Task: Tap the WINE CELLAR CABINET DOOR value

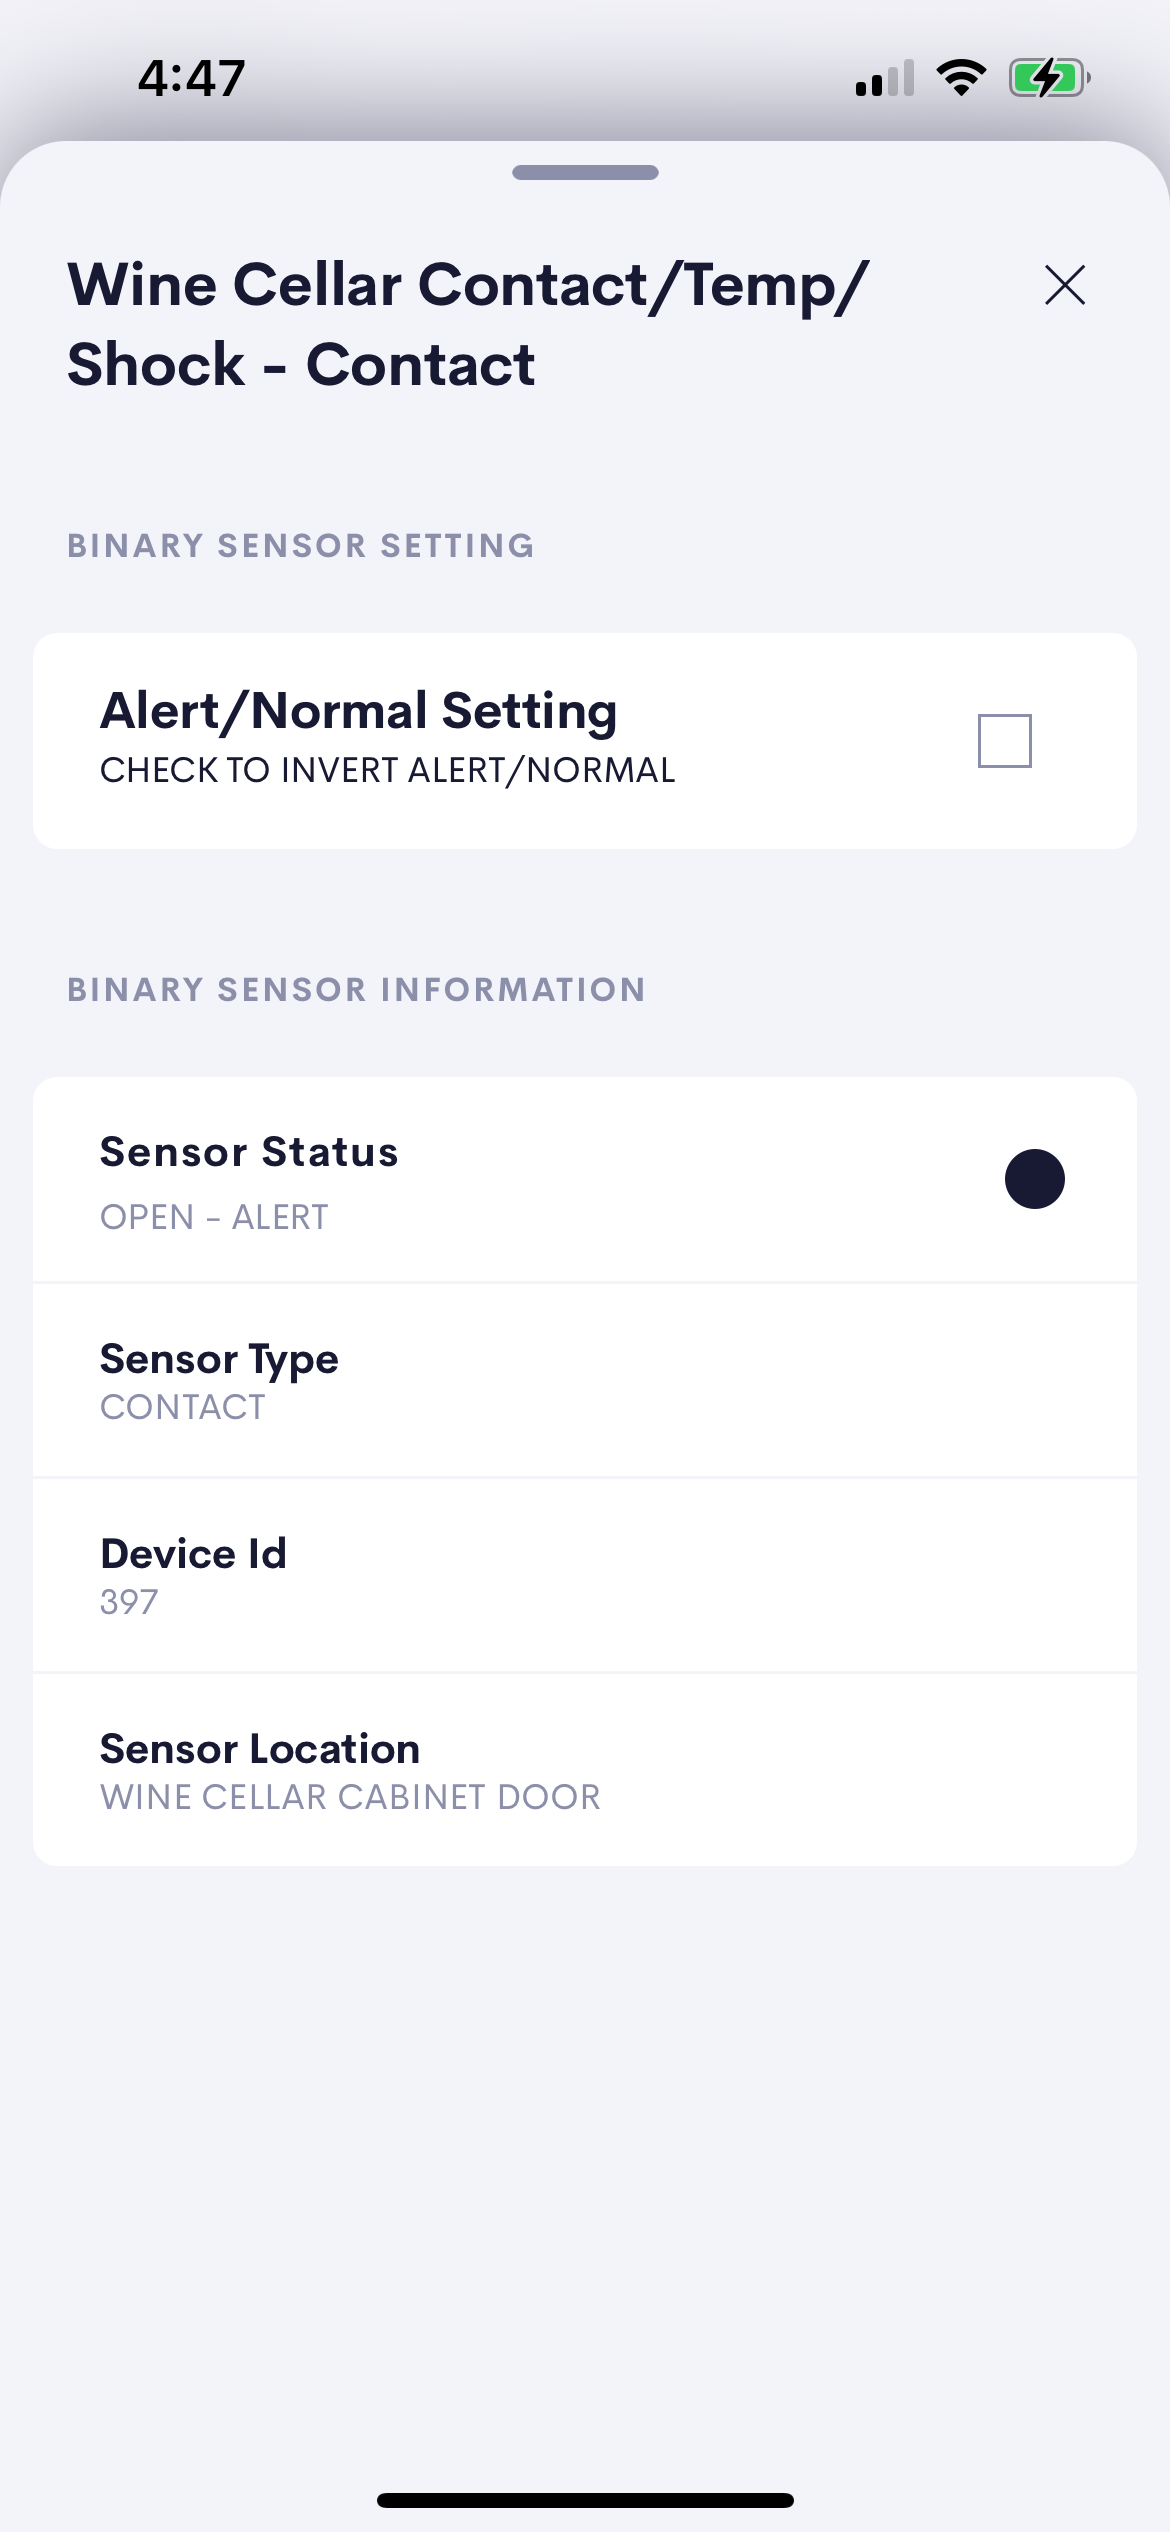Action: tap(350, 1797)
